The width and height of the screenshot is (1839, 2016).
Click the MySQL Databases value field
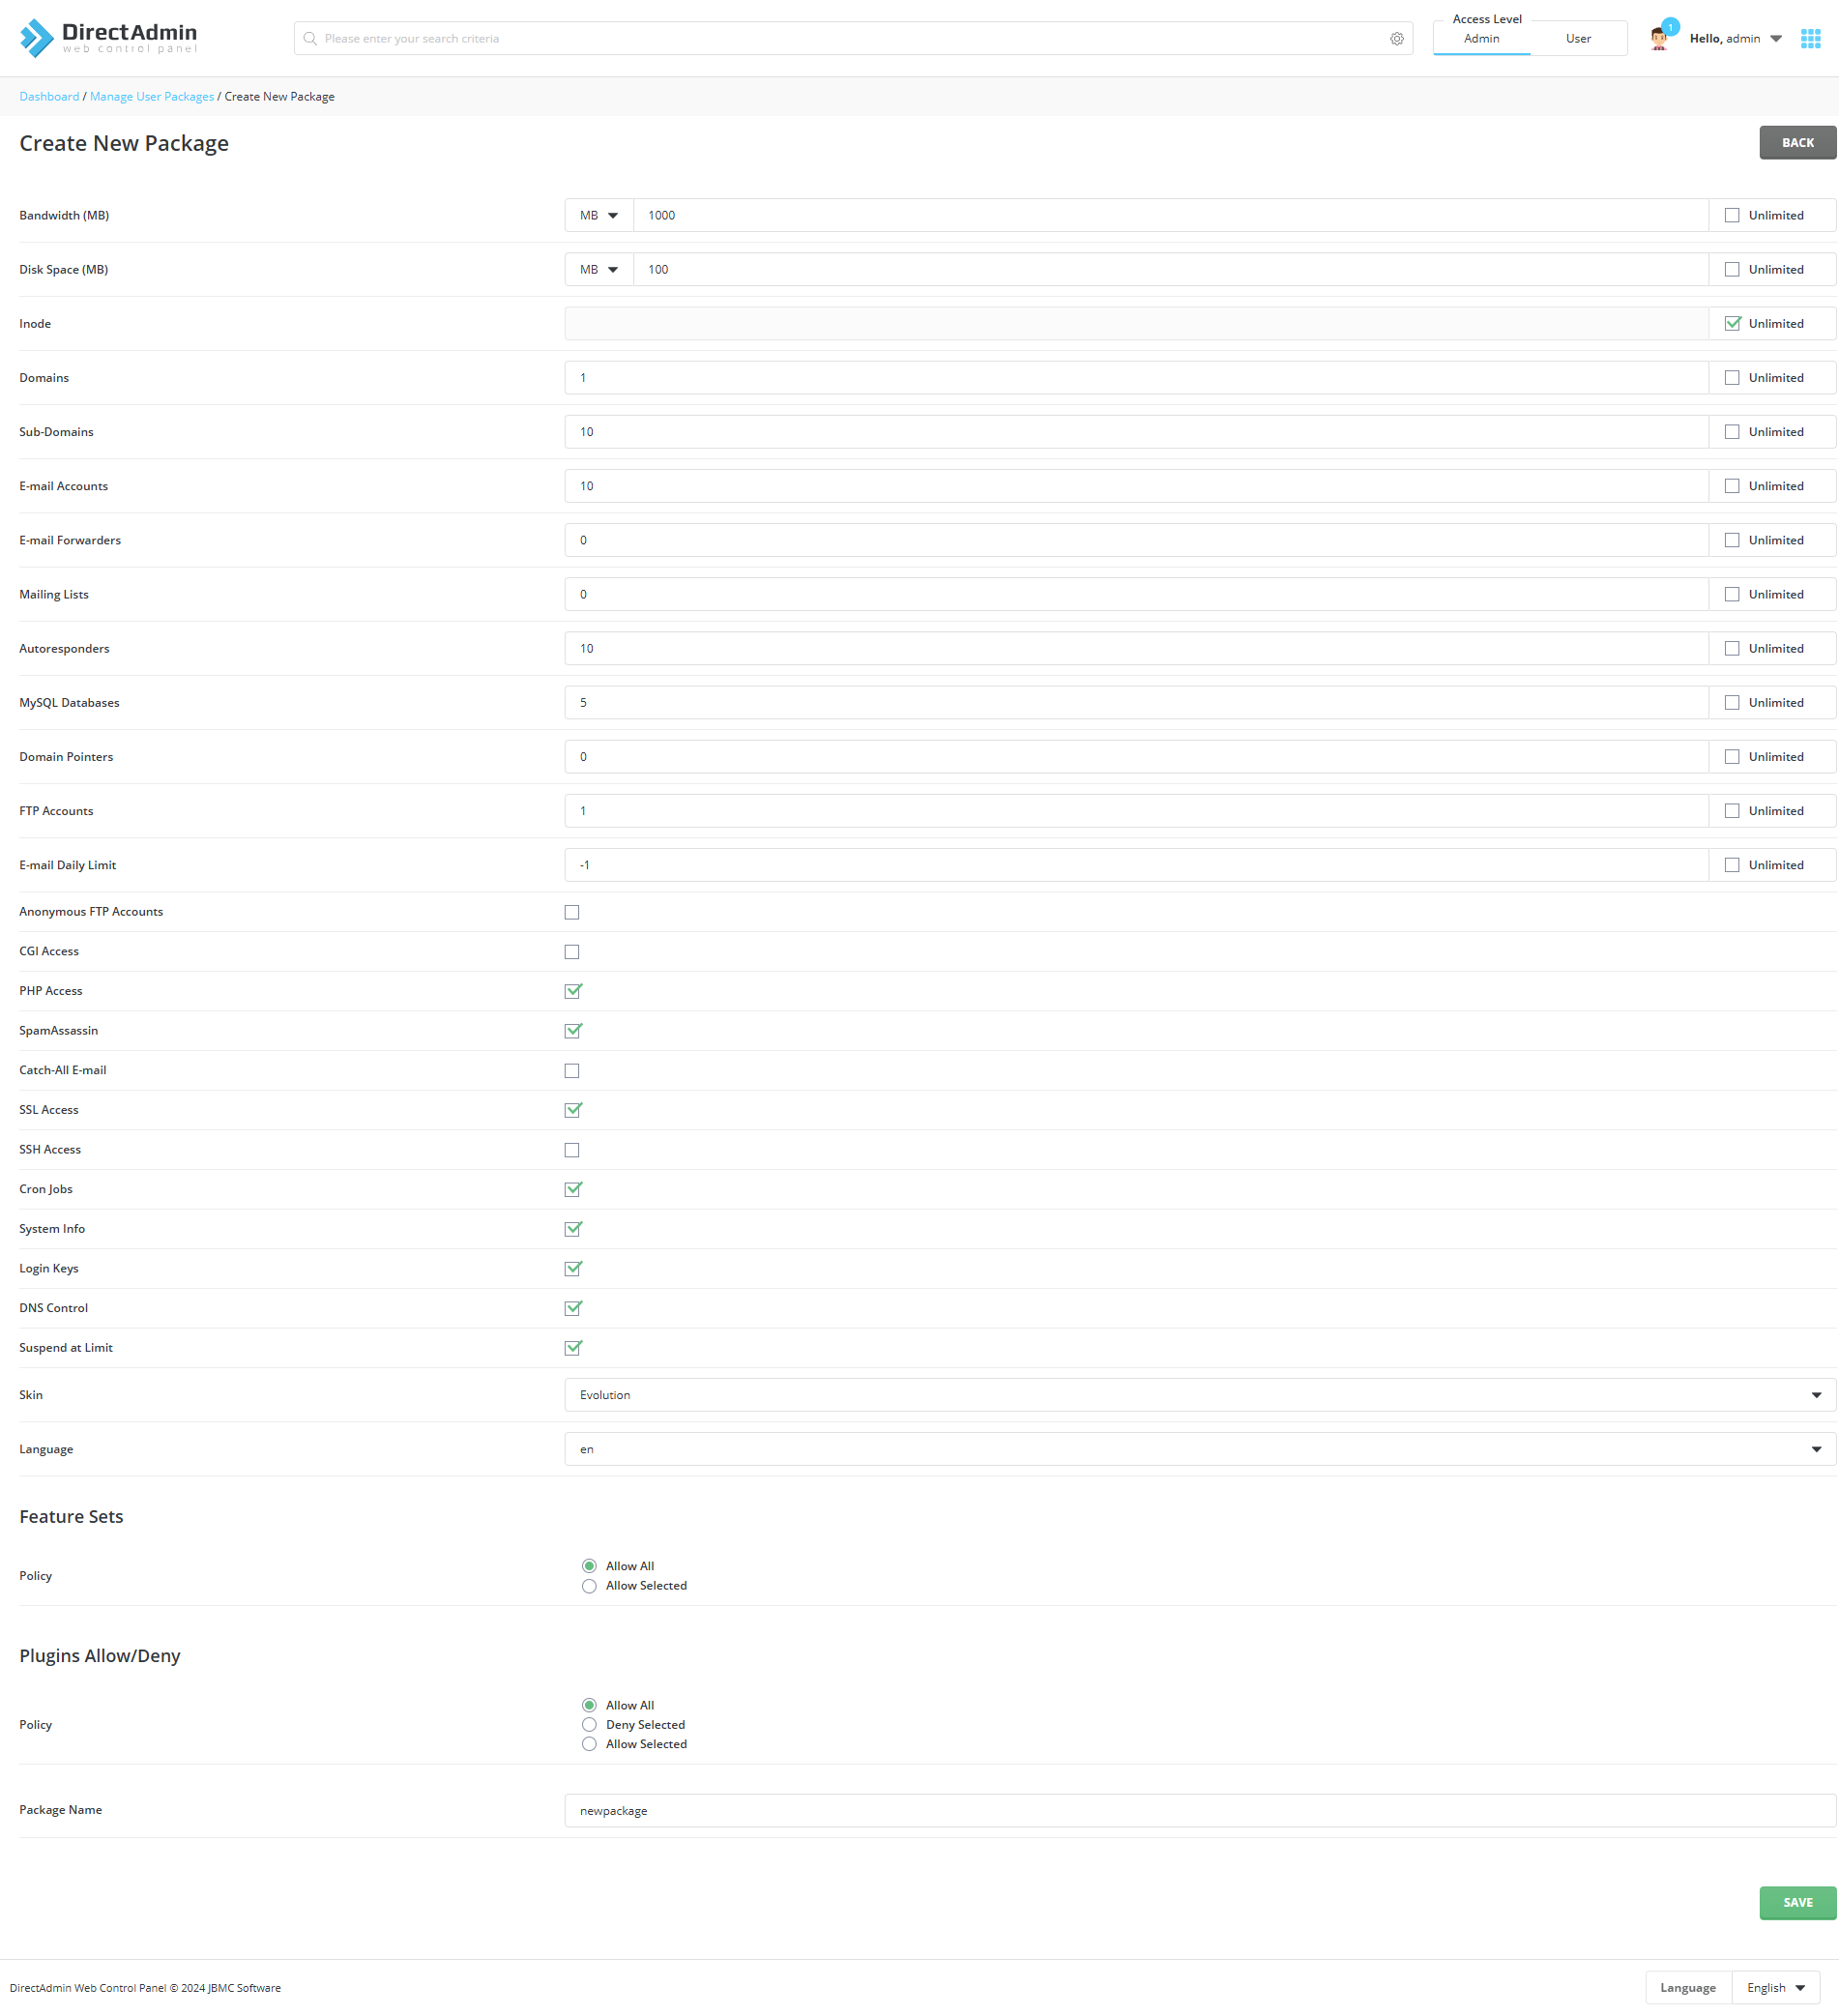(x=1136, y=702)
